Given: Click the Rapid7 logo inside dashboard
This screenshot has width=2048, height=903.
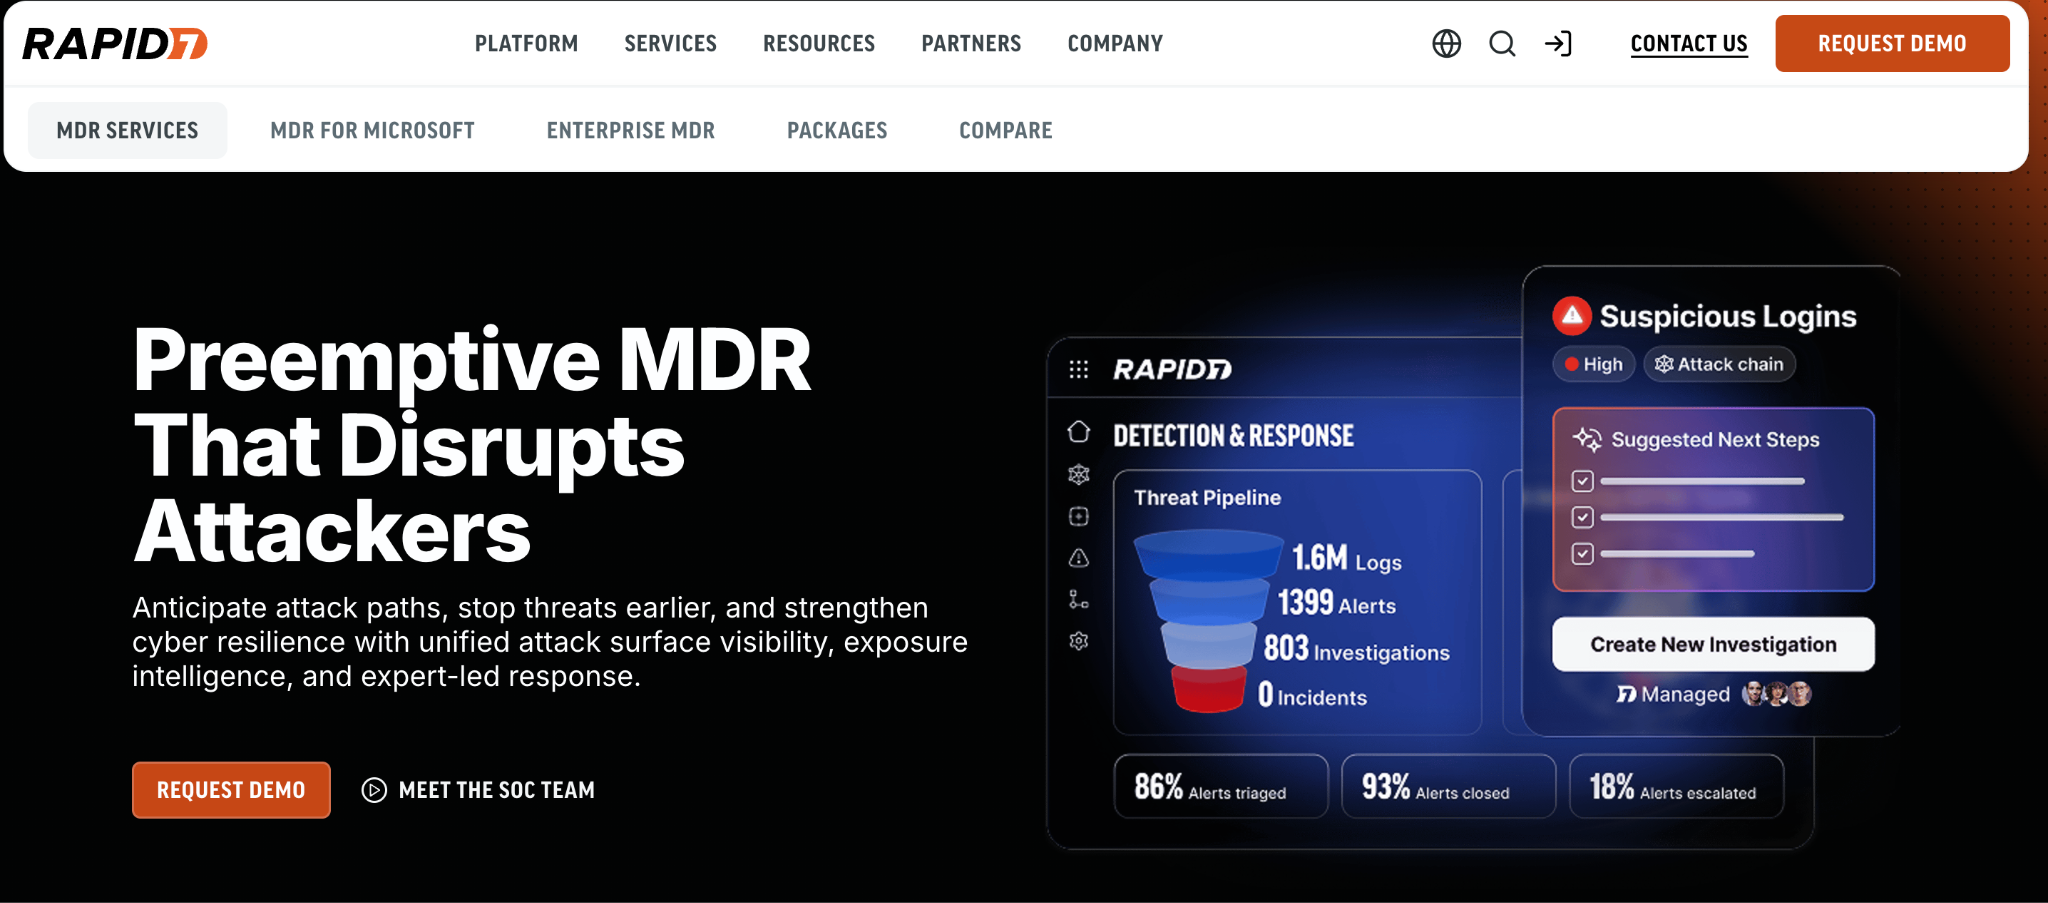Looking at the screenshot, I should point(1172,369).
